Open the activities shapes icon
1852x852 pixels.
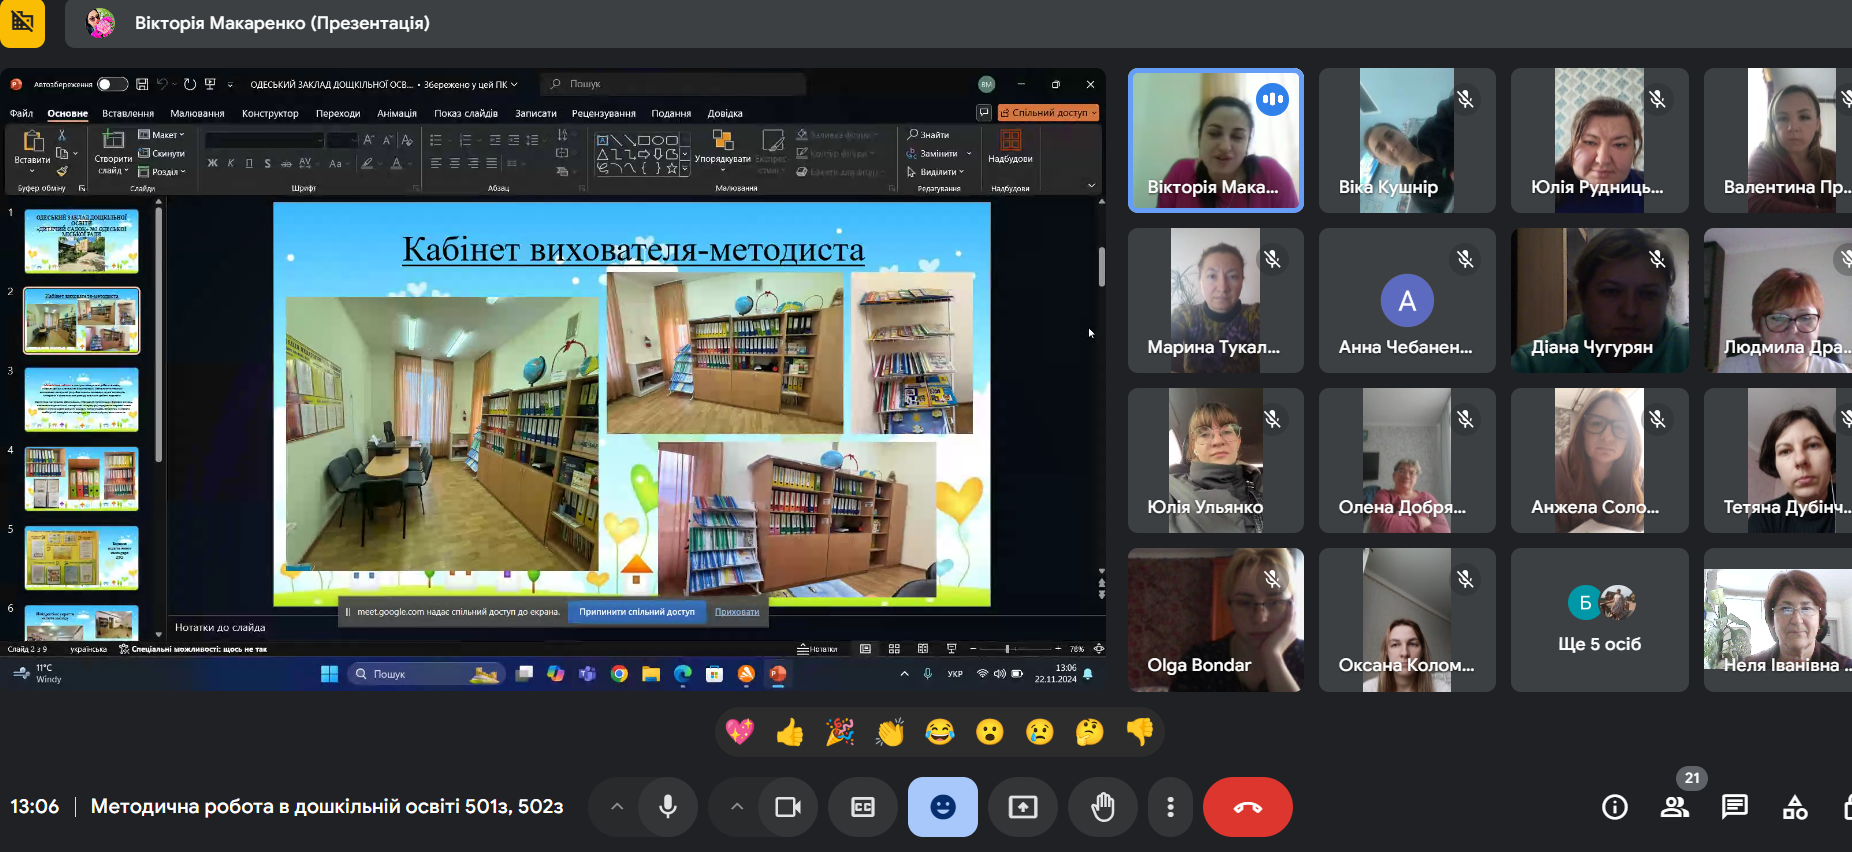click(x=1795, y=807)
